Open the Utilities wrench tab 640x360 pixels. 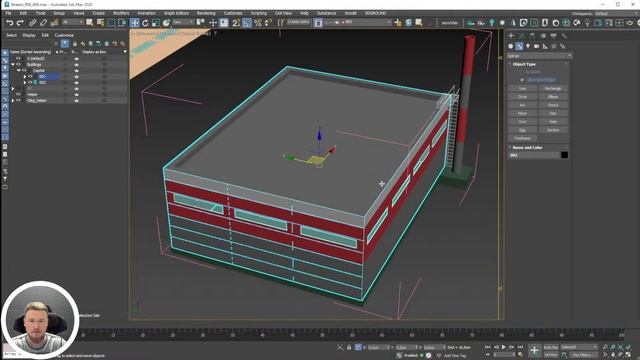[x=564, y=36]
